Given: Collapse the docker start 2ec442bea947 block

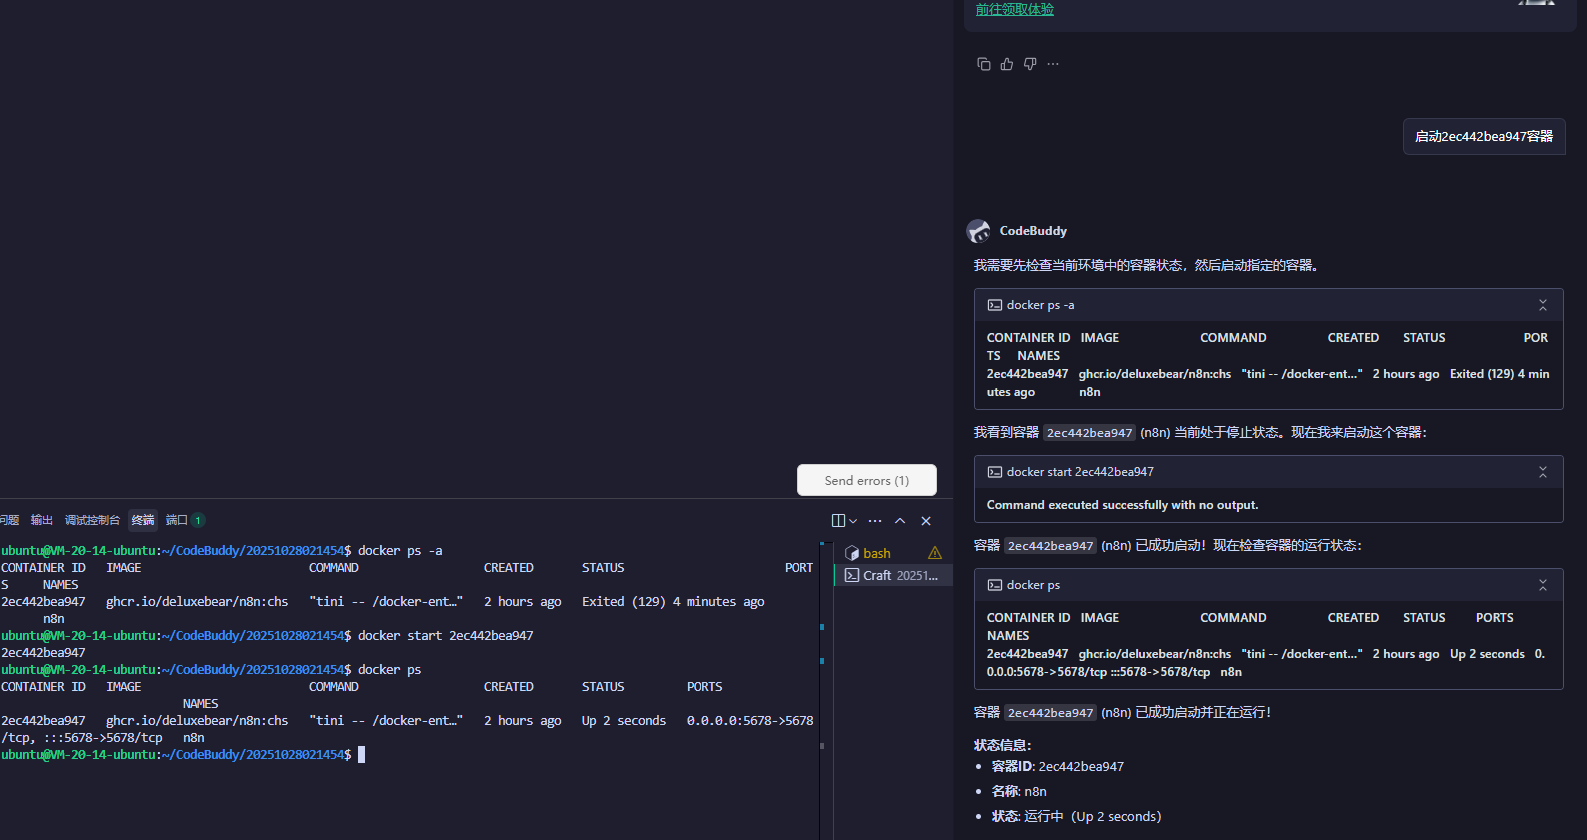Looking at the screenshot, I should [1543, 472].
